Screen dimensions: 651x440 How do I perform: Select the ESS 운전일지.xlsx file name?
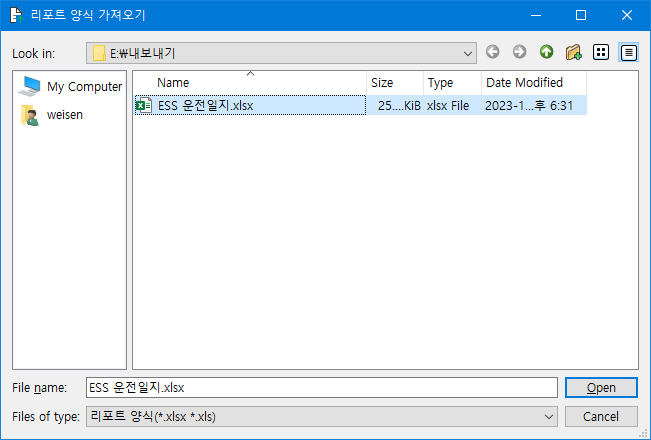click(x=206, y=105)
